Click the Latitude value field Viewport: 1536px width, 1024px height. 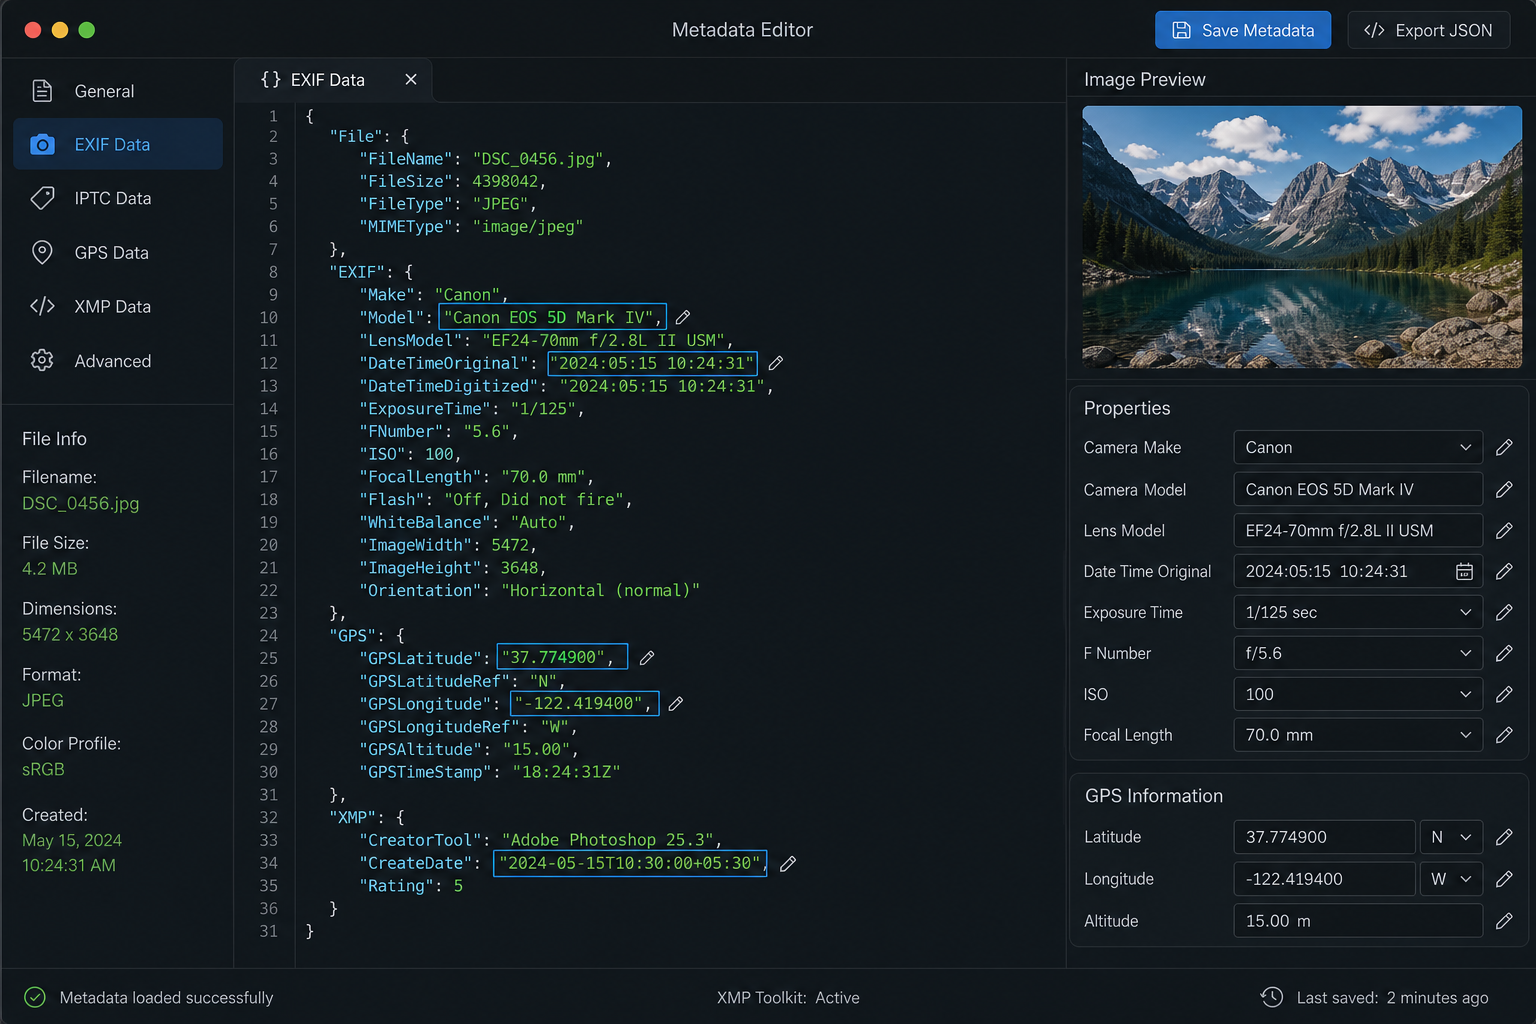[1324, 837]
